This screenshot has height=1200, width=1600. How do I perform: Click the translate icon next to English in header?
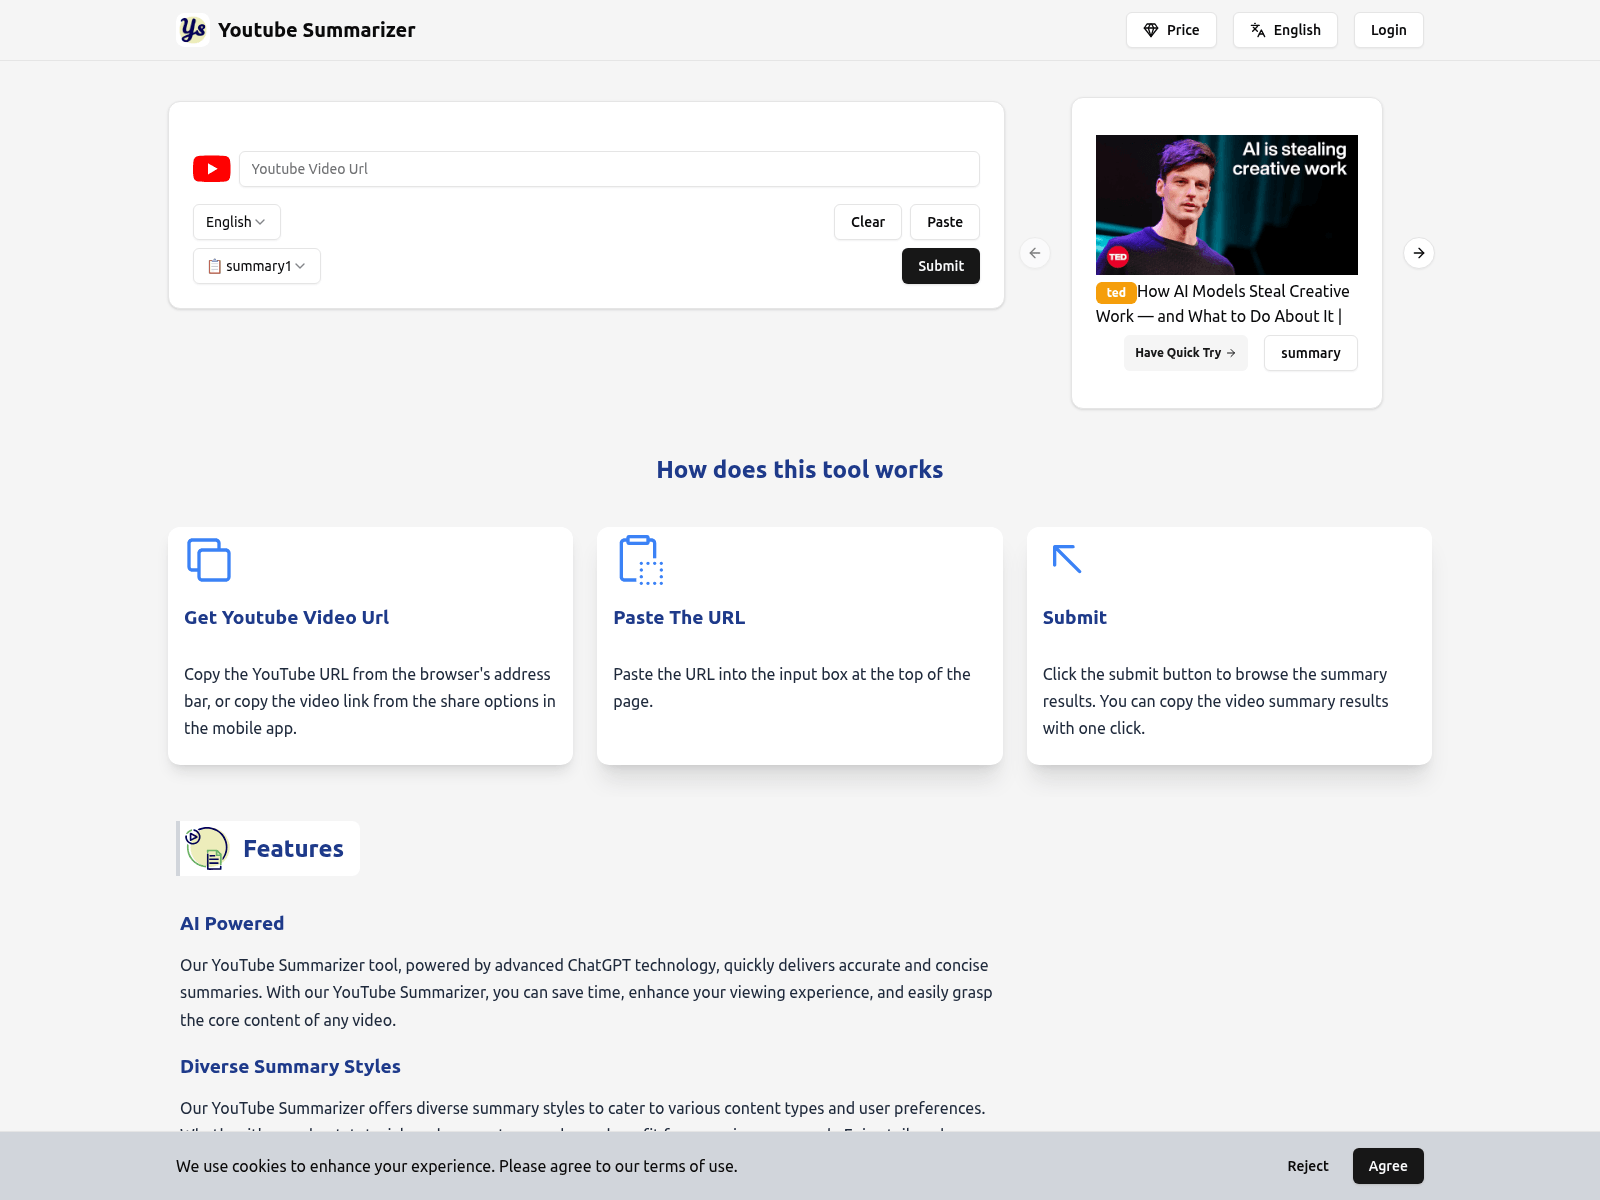click(x=1256, y=30)
